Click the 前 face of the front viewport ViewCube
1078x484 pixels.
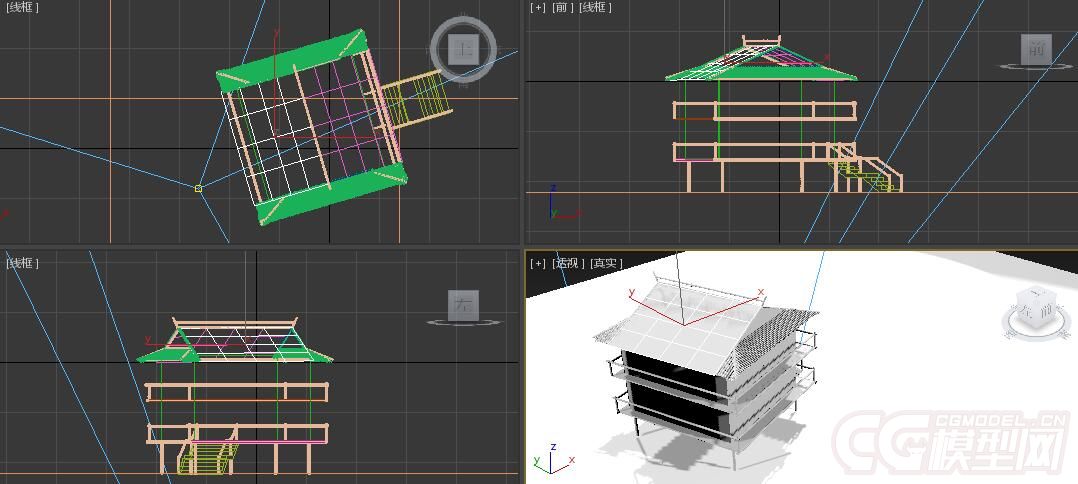click(x=1036, y=49)
